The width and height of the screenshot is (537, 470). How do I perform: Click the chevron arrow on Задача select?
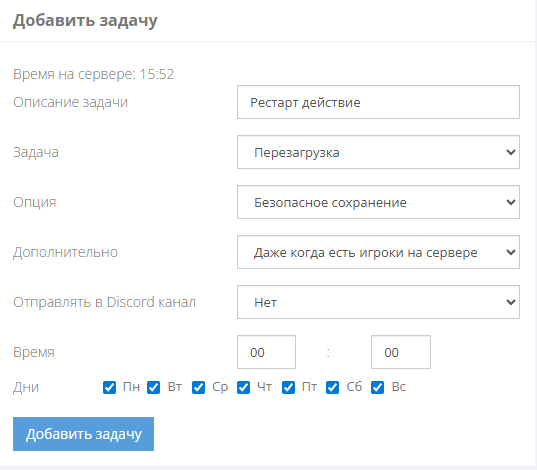[x=511, y=152]
